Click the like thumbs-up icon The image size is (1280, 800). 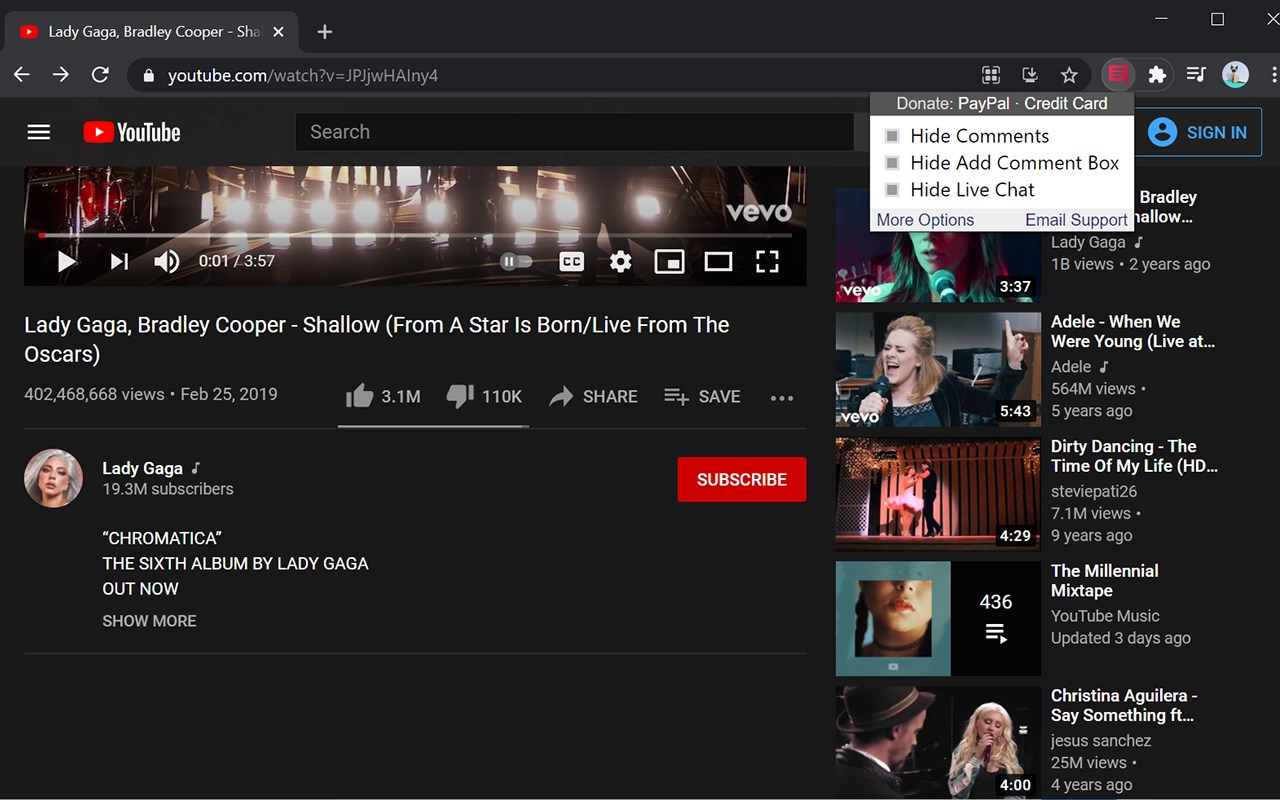tap(359, 397)
